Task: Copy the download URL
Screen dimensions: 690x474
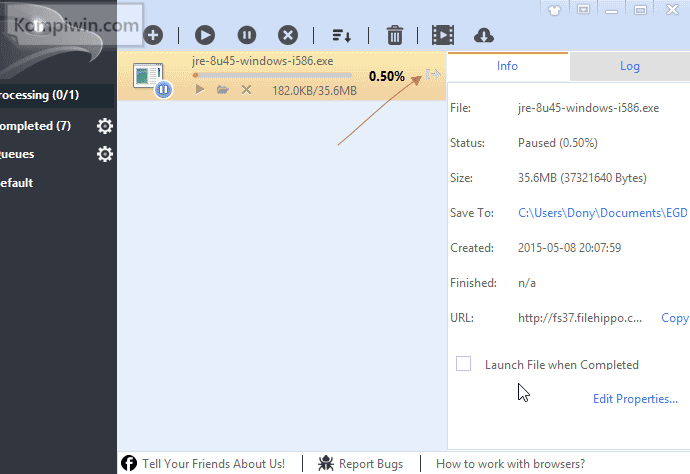Action: pyautogui.click(x=675, y=318)
